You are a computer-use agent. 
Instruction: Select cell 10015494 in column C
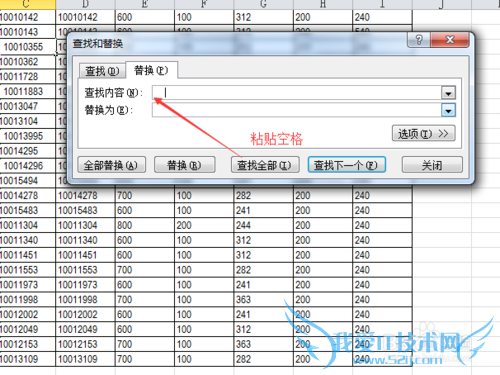click(28, 181)
